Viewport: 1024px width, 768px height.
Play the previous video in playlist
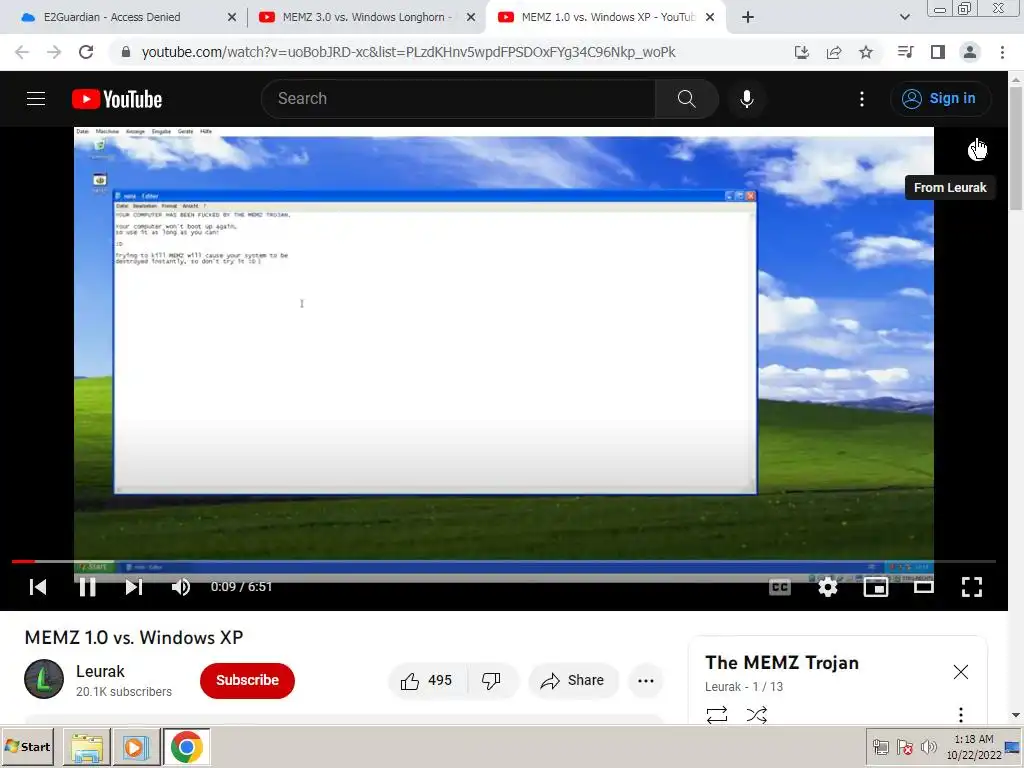point(38,586)
